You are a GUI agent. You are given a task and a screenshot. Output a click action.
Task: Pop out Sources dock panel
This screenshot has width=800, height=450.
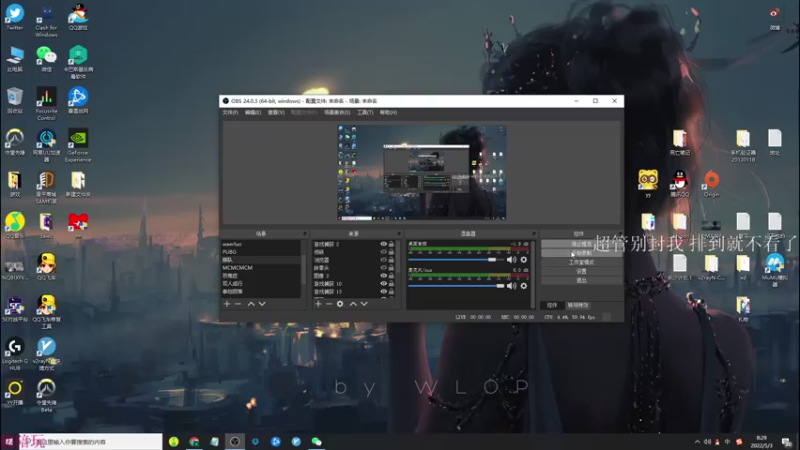click(398, 234)
